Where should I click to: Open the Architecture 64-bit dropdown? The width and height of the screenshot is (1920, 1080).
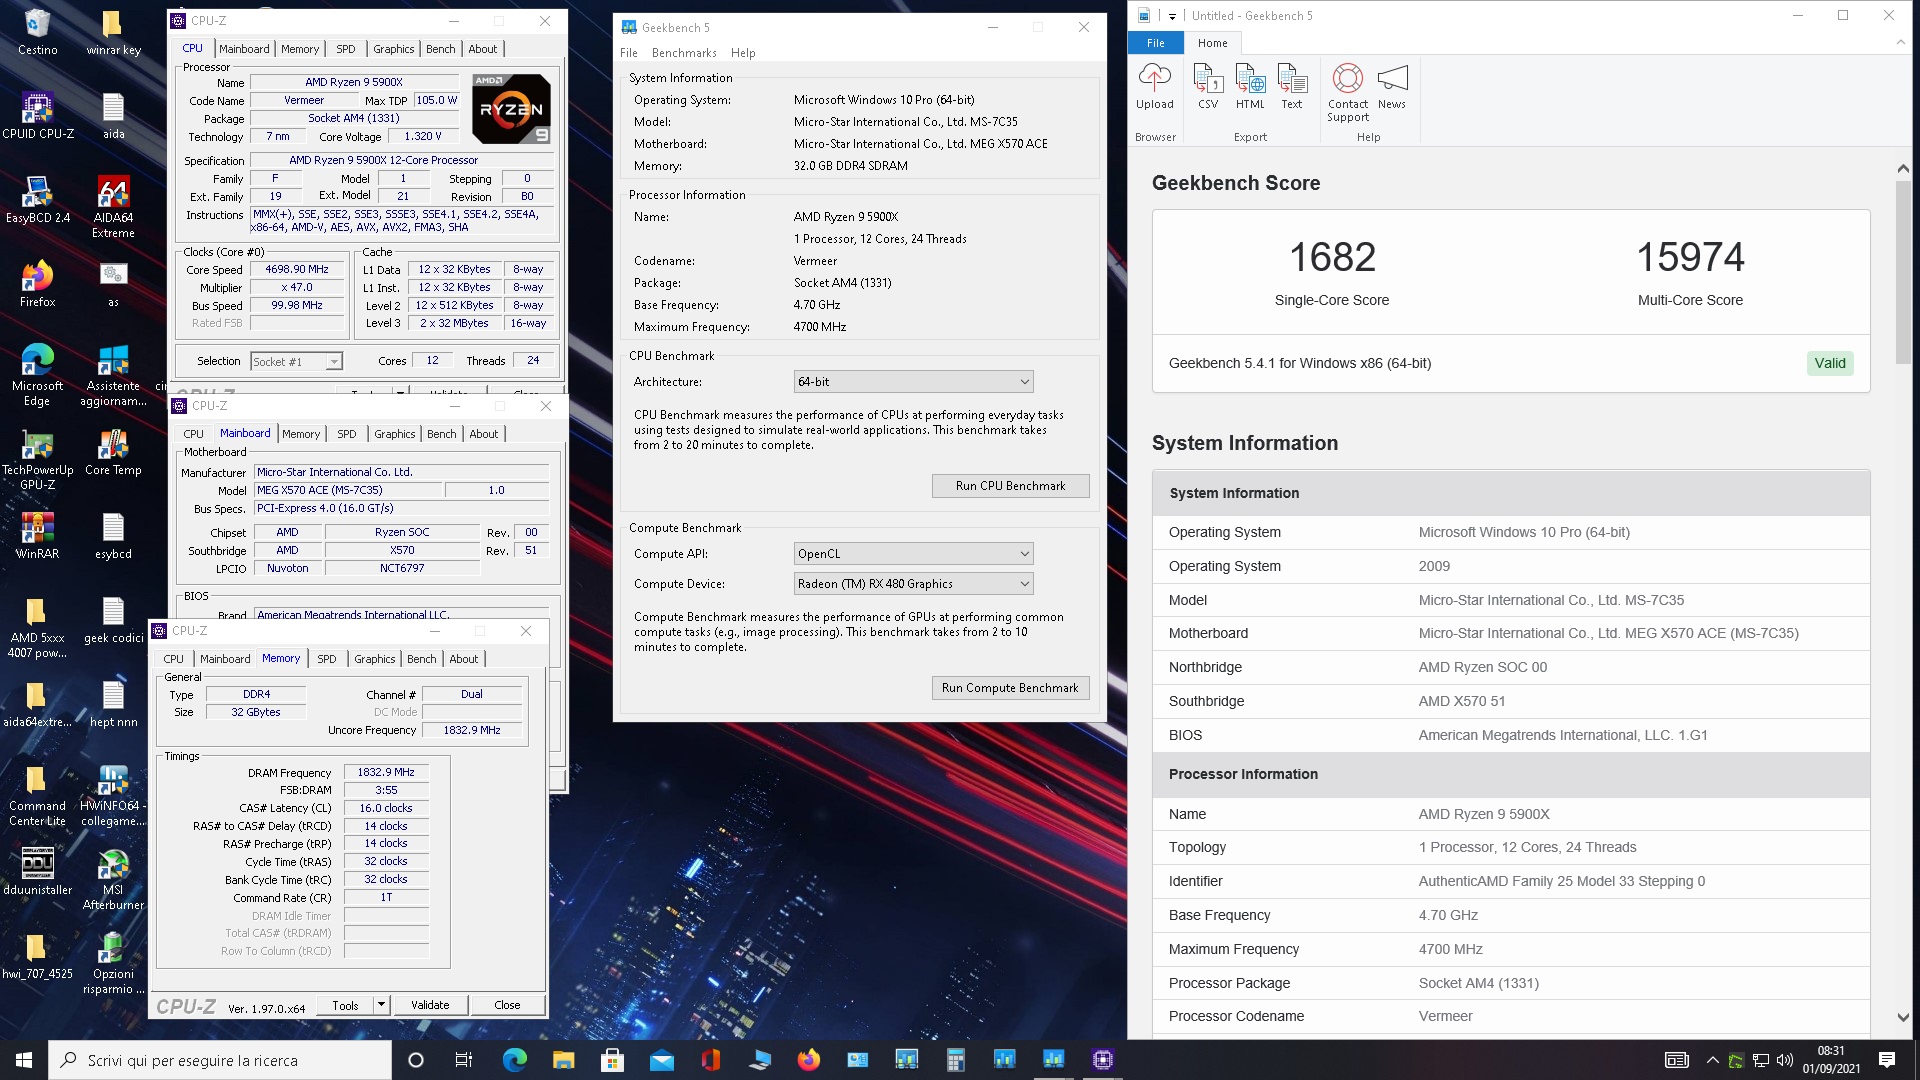[x=913, y=382]
